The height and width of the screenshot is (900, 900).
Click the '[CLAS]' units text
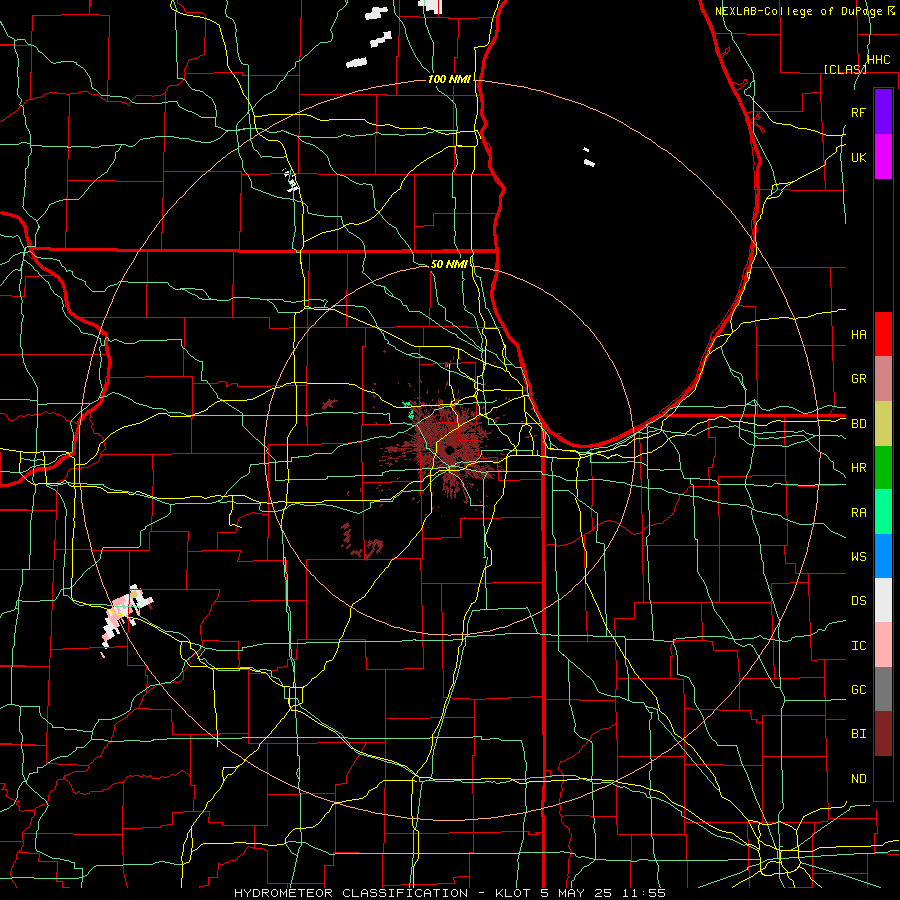point(845,69)
